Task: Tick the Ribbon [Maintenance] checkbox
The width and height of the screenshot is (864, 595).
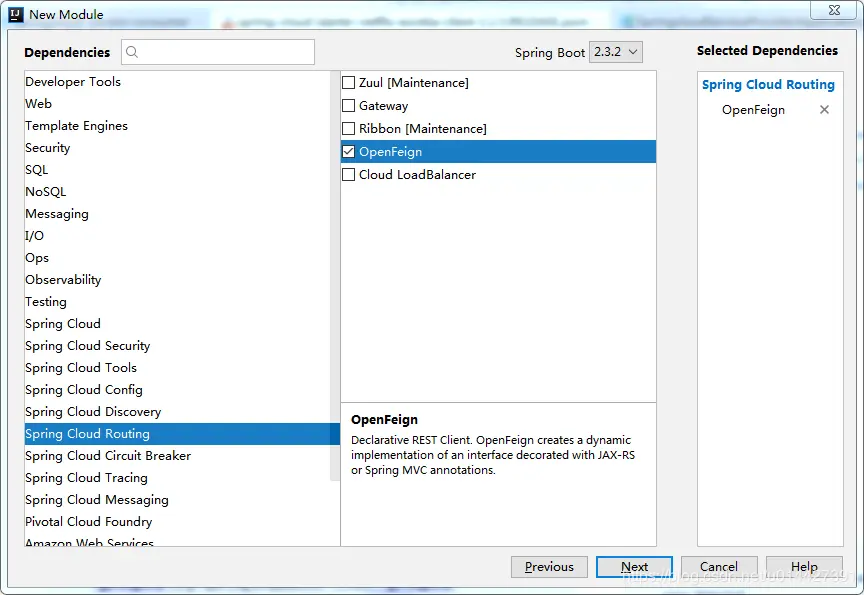Action: pyautogui.click(x=348, y=128)
